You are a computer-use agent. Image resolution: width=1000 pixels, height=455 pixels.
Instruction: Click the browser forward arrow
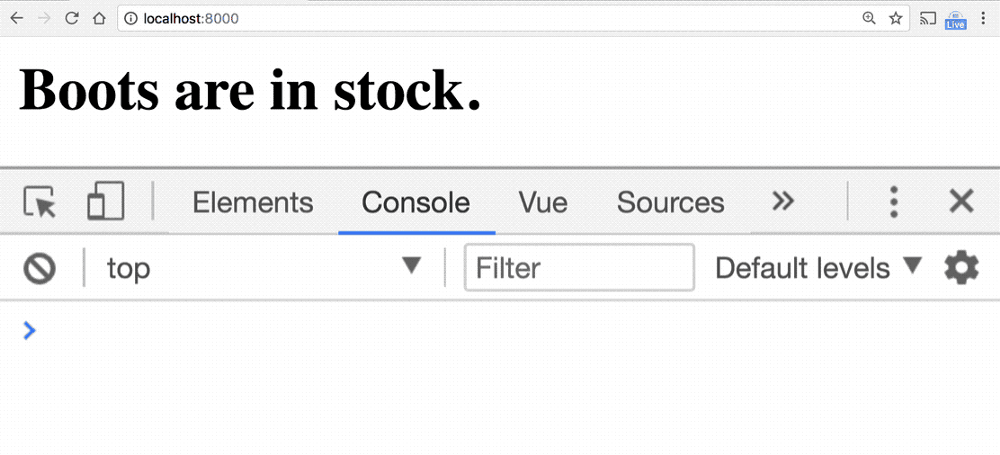point(44,19)
